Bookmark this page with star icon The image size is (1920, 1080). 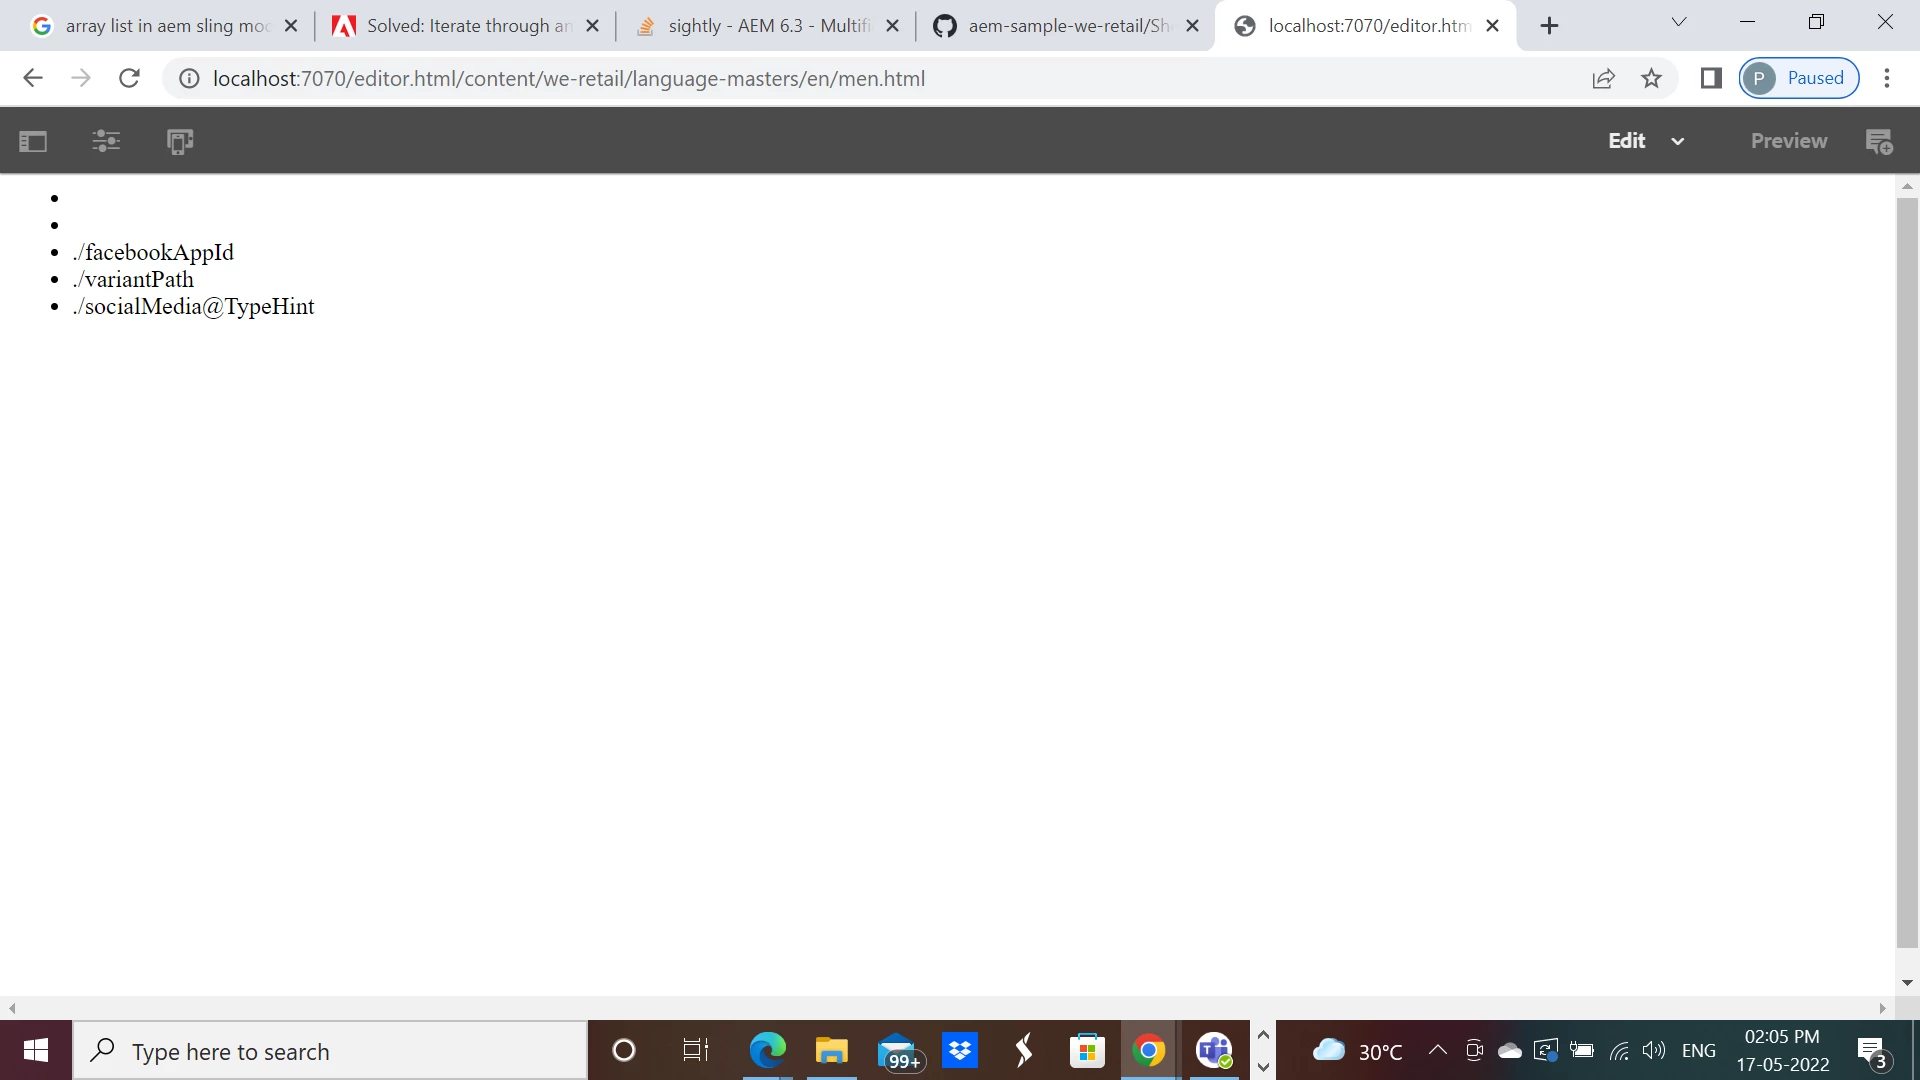[x=1651, y=78]
